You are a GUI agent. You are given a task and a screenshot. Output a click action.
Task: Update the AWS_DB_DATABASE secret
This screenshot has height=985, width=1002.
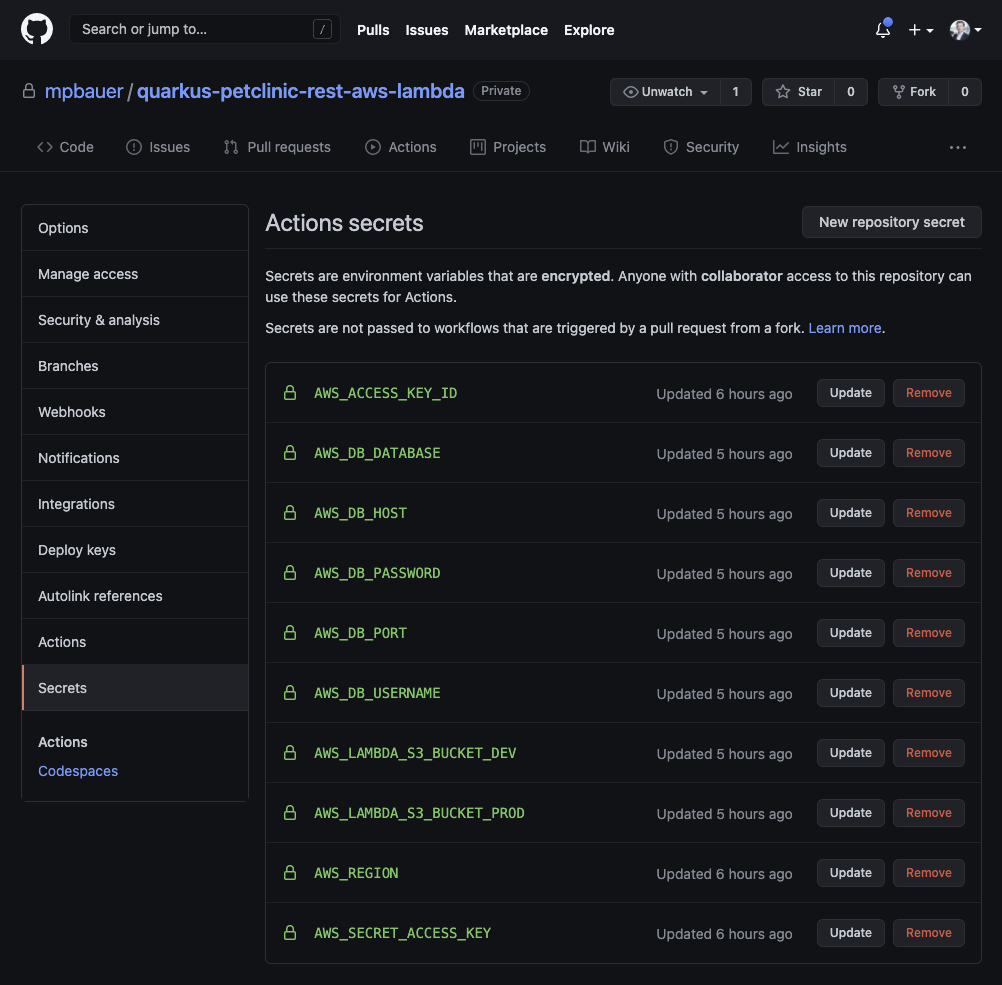click(x=851, y=453)
